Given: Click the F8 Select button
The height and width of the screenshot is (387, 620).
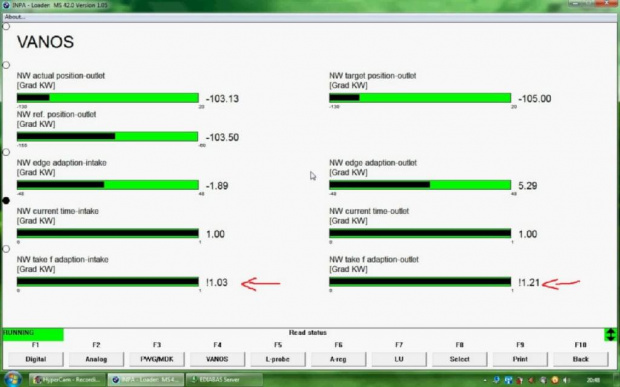Looking at the screenshot, I should [x=459, y=359].
